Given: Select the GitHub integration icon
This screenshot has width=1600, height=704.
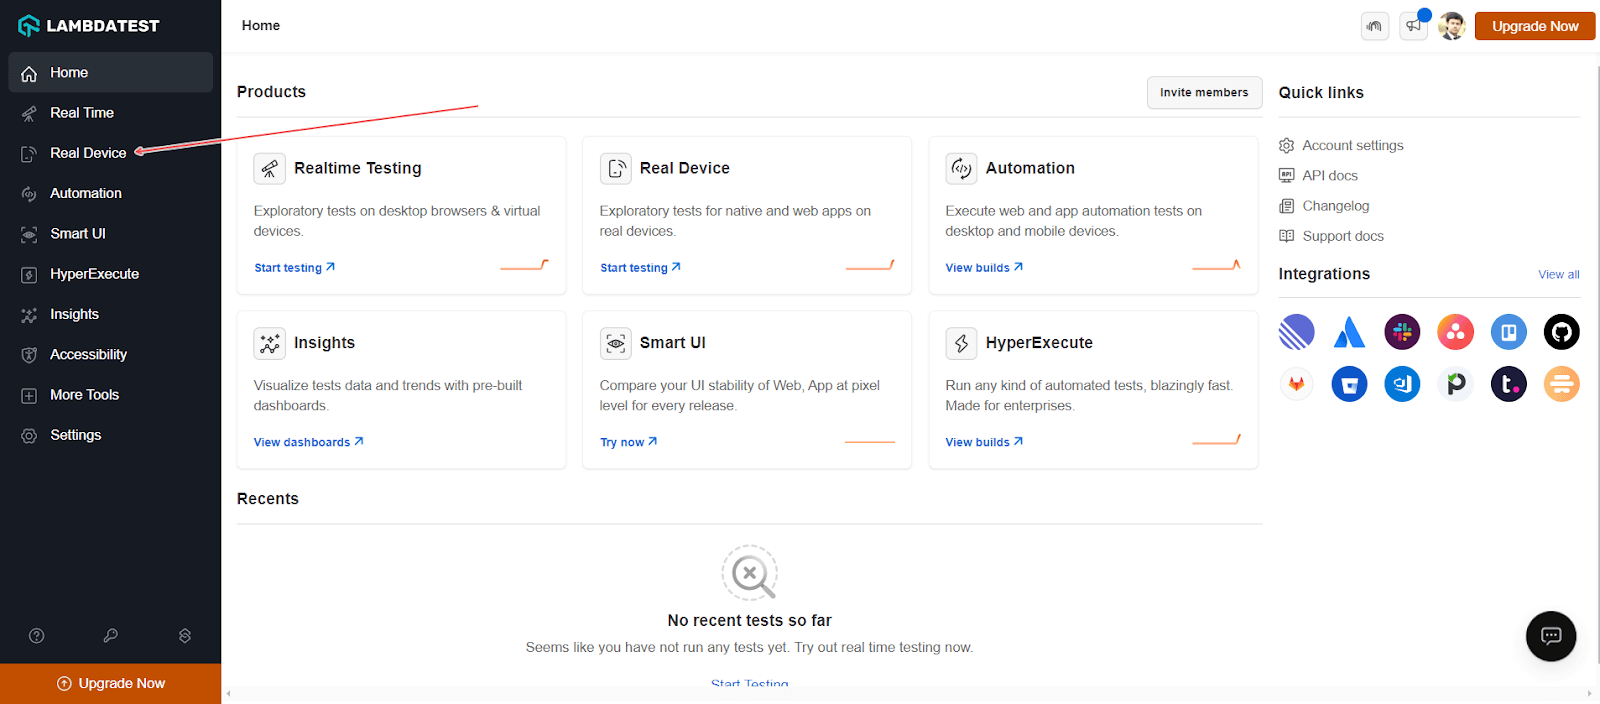Looking at the screenshot, I should pyautogui.click(x=1562, y=332).
